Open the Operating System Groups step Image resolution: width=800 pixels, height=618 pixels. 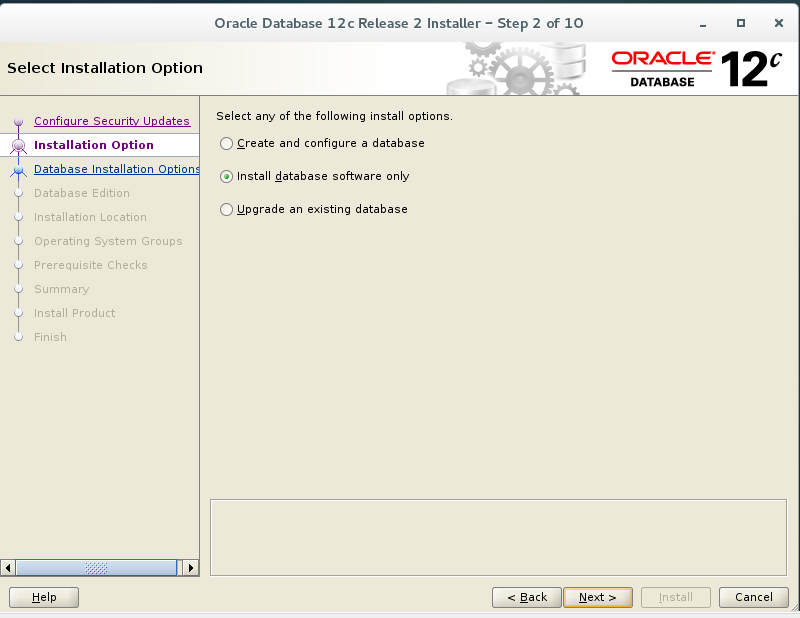[x=108, y=241]
